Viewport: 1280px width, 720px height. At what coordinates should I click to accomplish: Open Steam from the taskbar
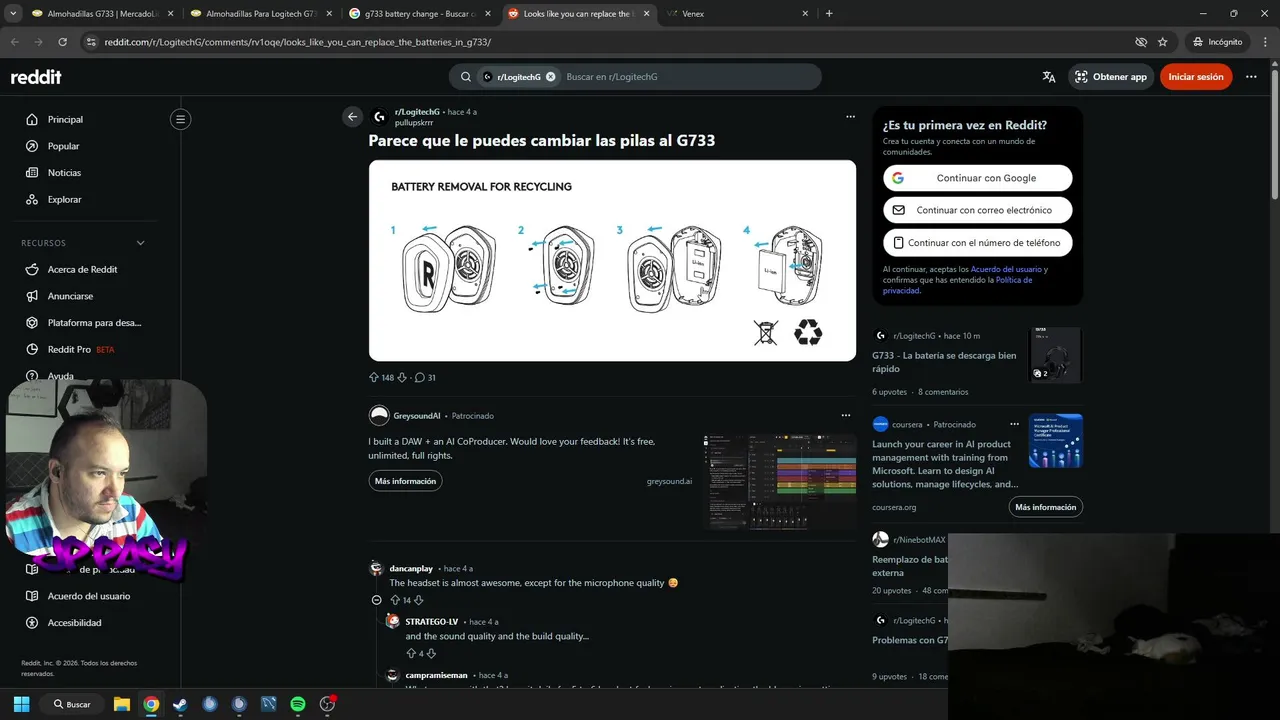click(180, 704)
